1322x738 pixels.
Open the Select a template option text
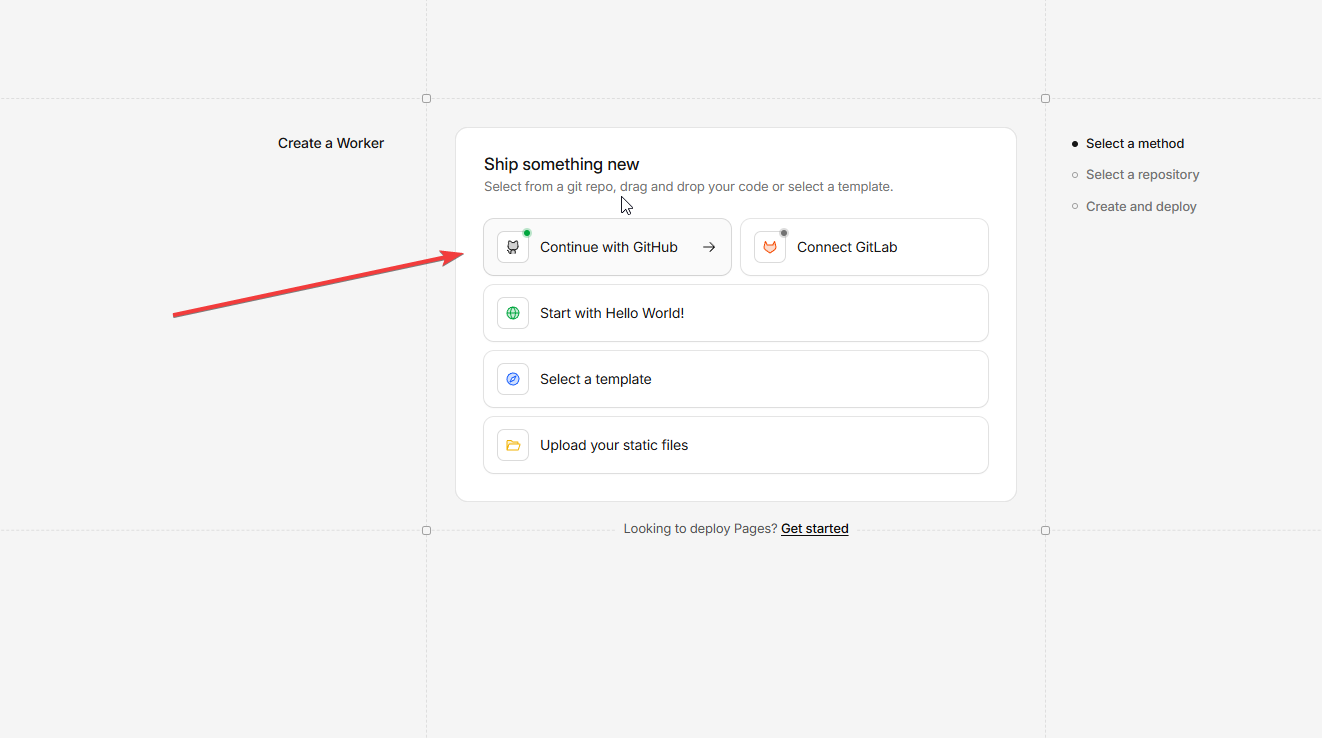click(x=595, y=379)
